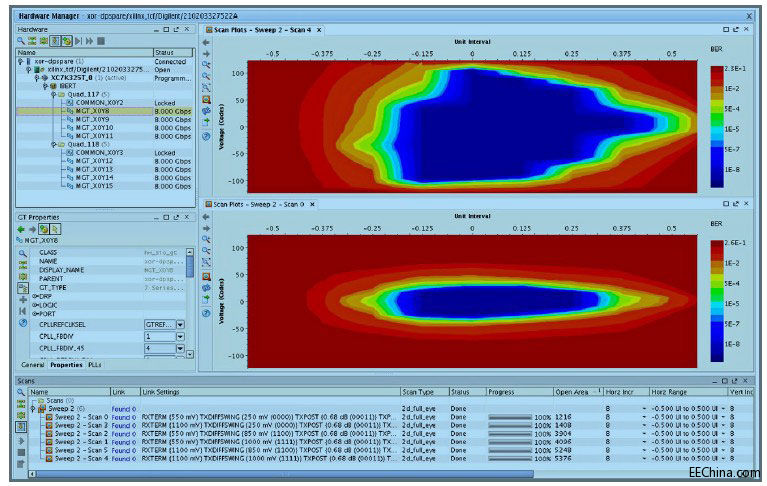767x486 pixels.
Task: Click the Link Settings column header
Action: pyautogui.click(x=270, y=392)
